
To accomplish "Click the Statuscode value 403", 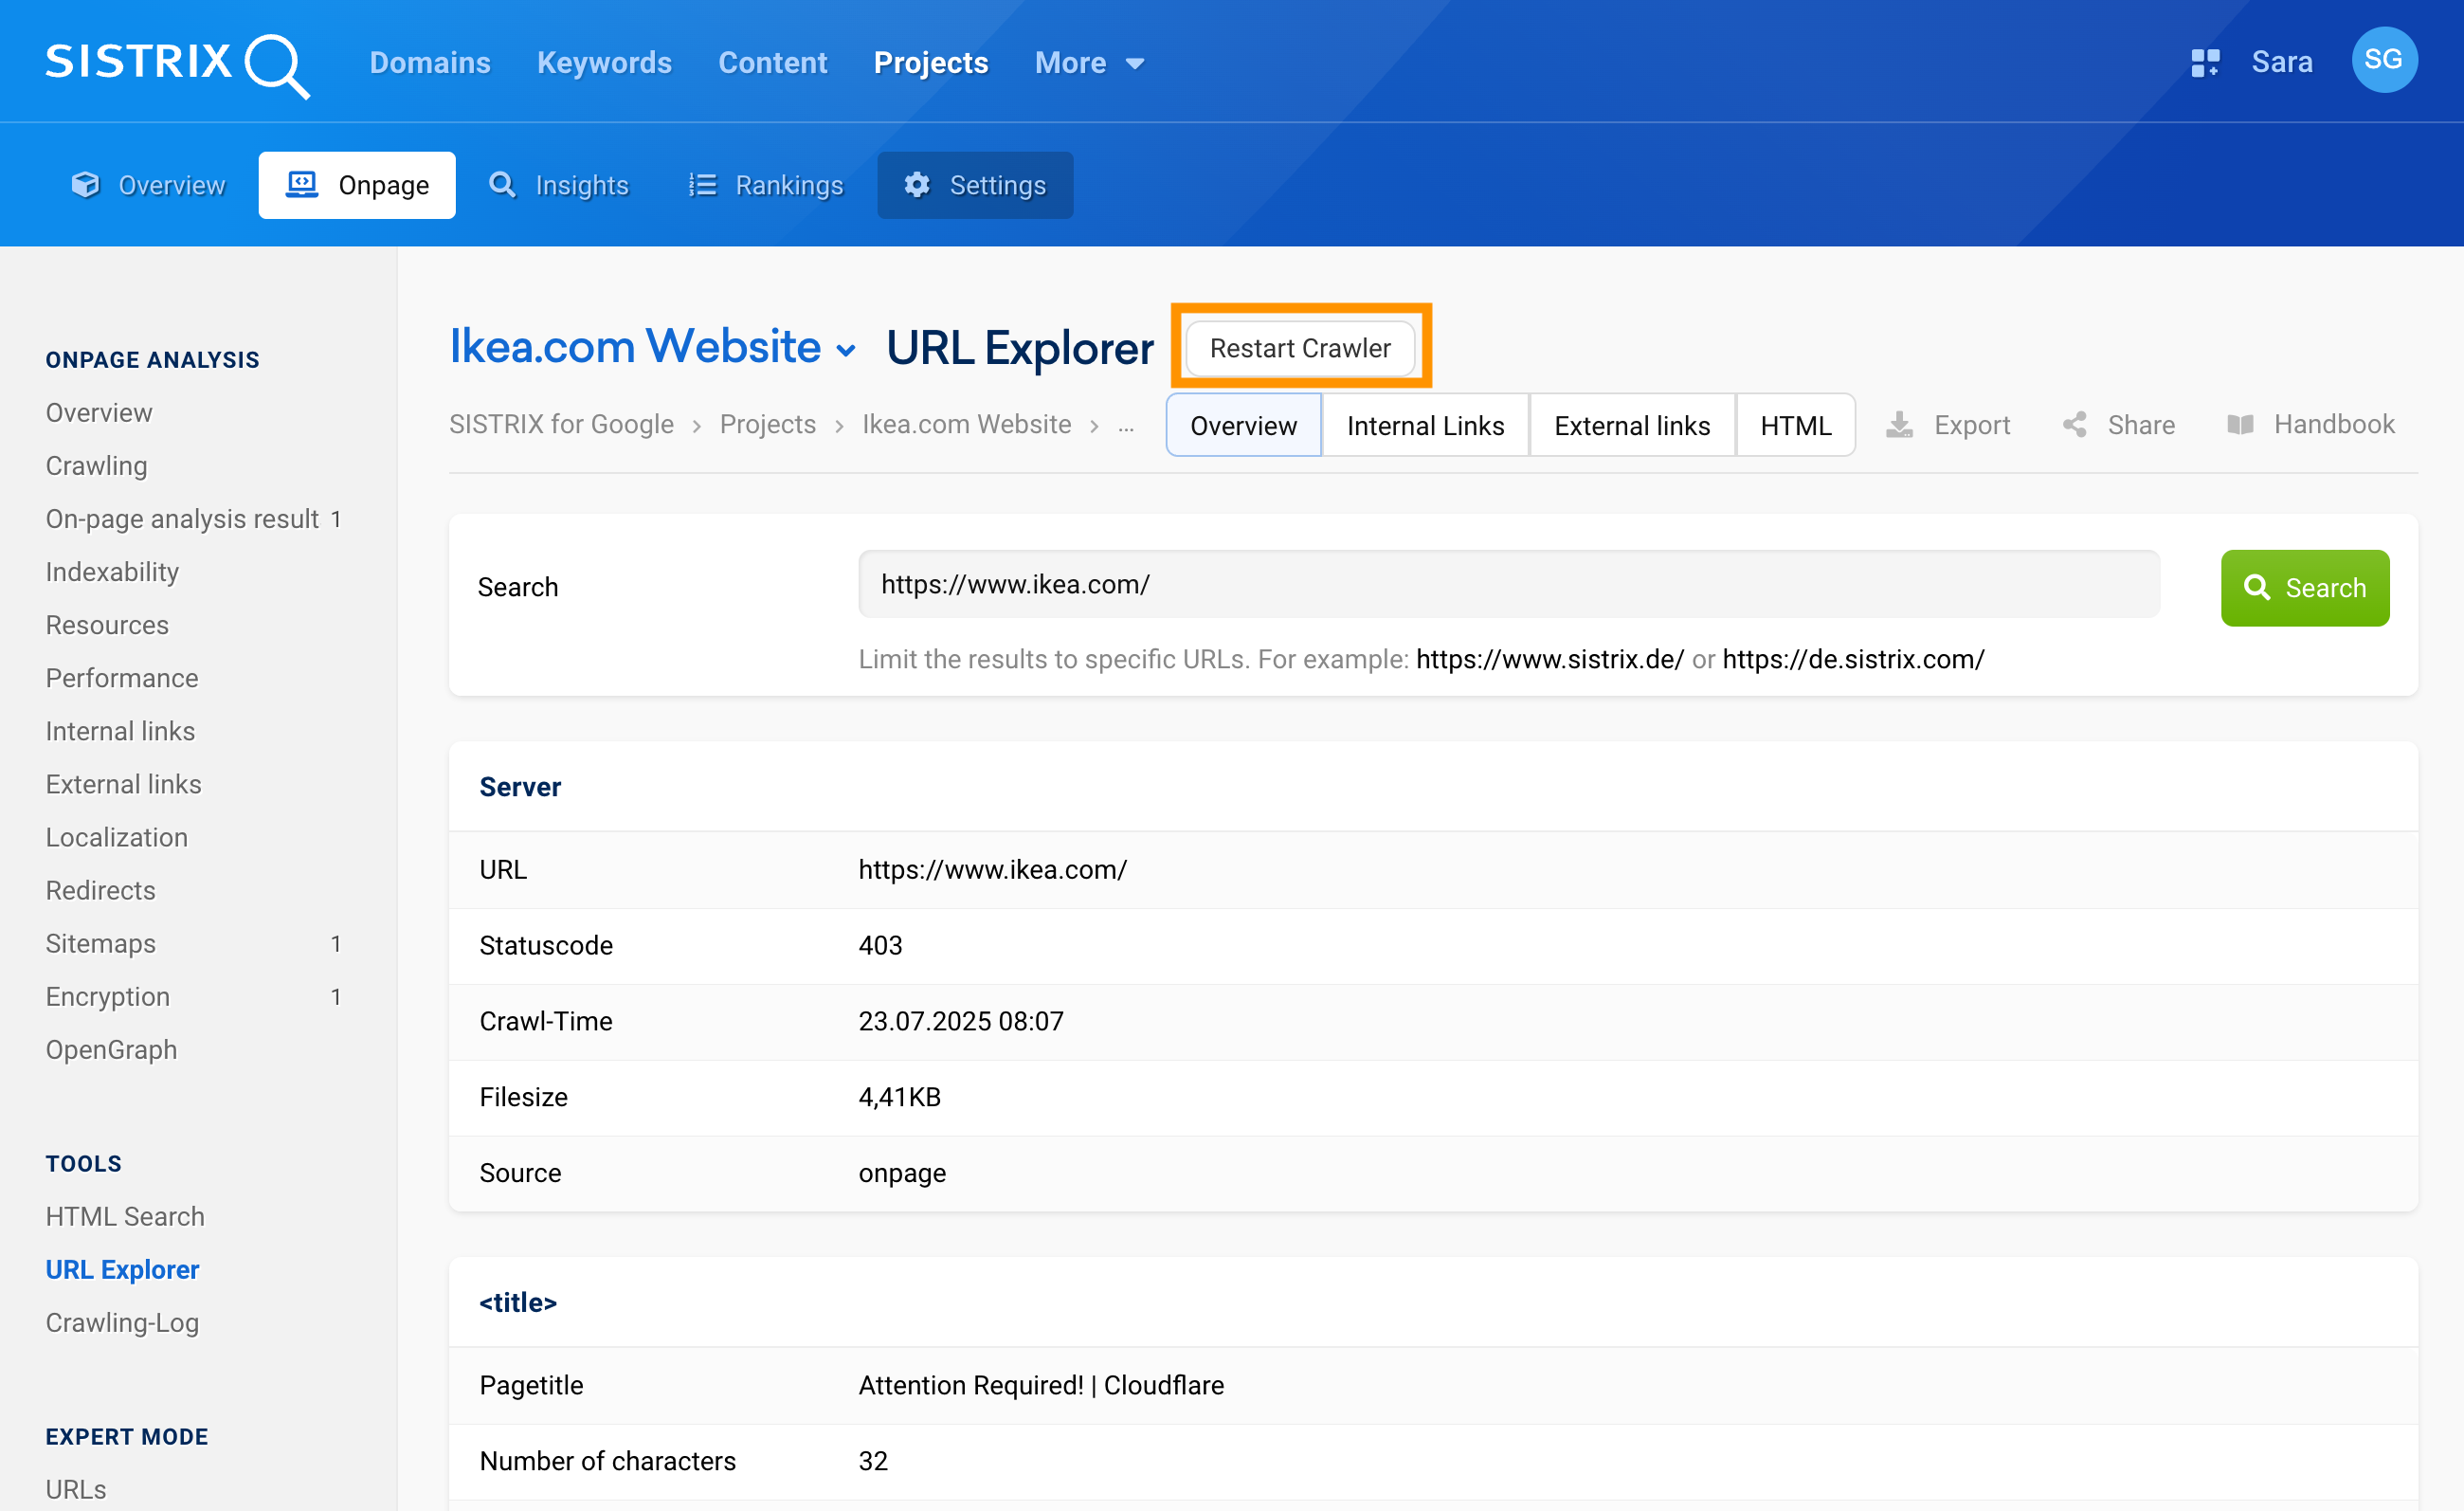I will coord(880,945).
